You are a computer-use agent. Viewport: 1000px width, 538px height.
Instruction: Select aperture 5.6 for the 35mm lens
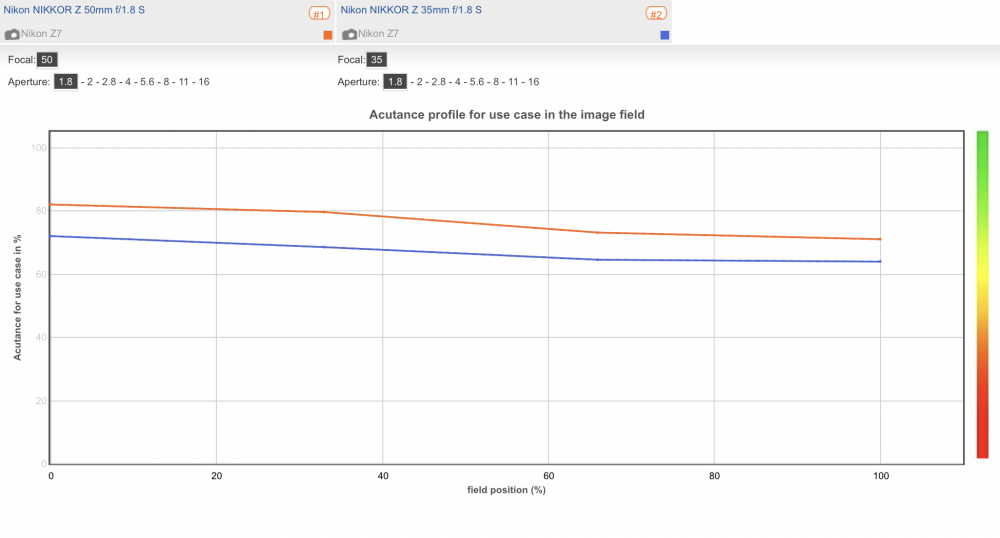tap(477, 82)
